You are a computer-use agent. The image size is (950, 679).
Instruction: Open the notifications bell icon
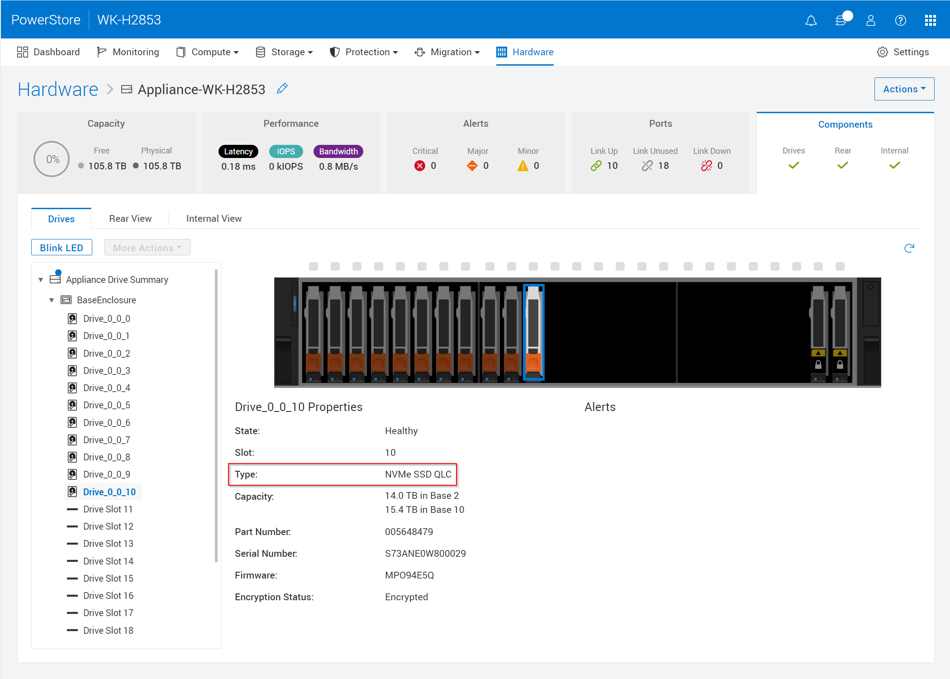click(x=811, y=19)
